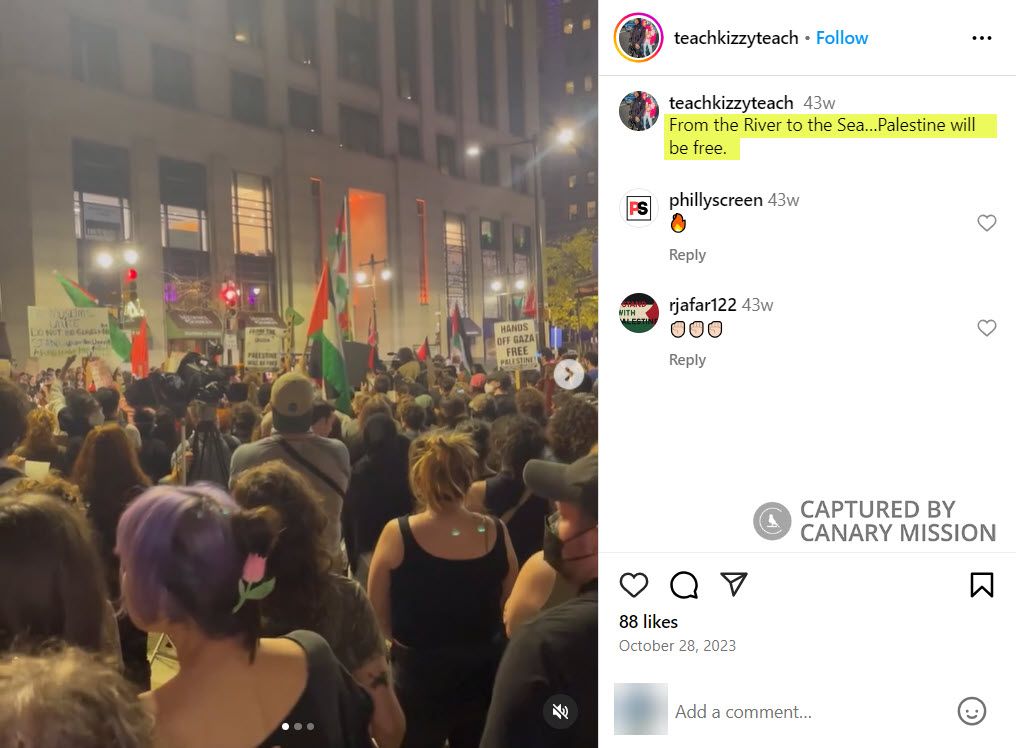
Task: Open comments with the speech bubble icon
Action: tap(684, 585)
